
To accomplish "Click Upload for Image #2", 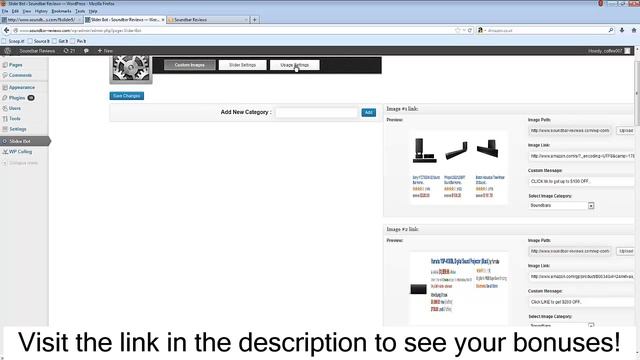I will pyautogui.click(x=626, y=251).
